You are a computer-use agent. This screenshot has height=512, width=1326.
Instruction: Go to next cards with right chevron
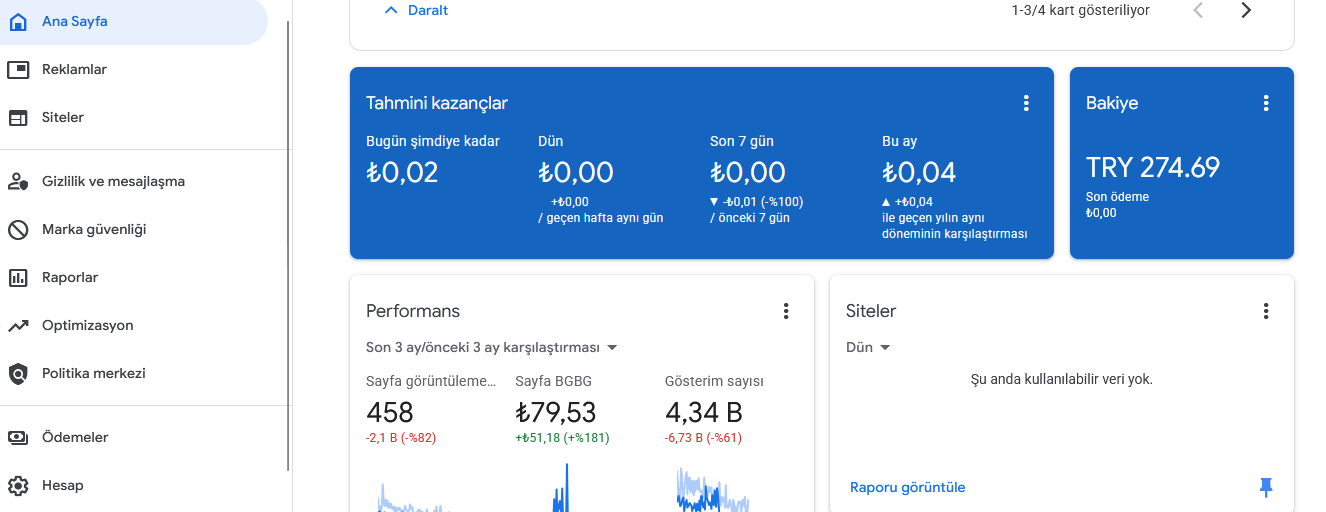click(x=1246, y=10)
